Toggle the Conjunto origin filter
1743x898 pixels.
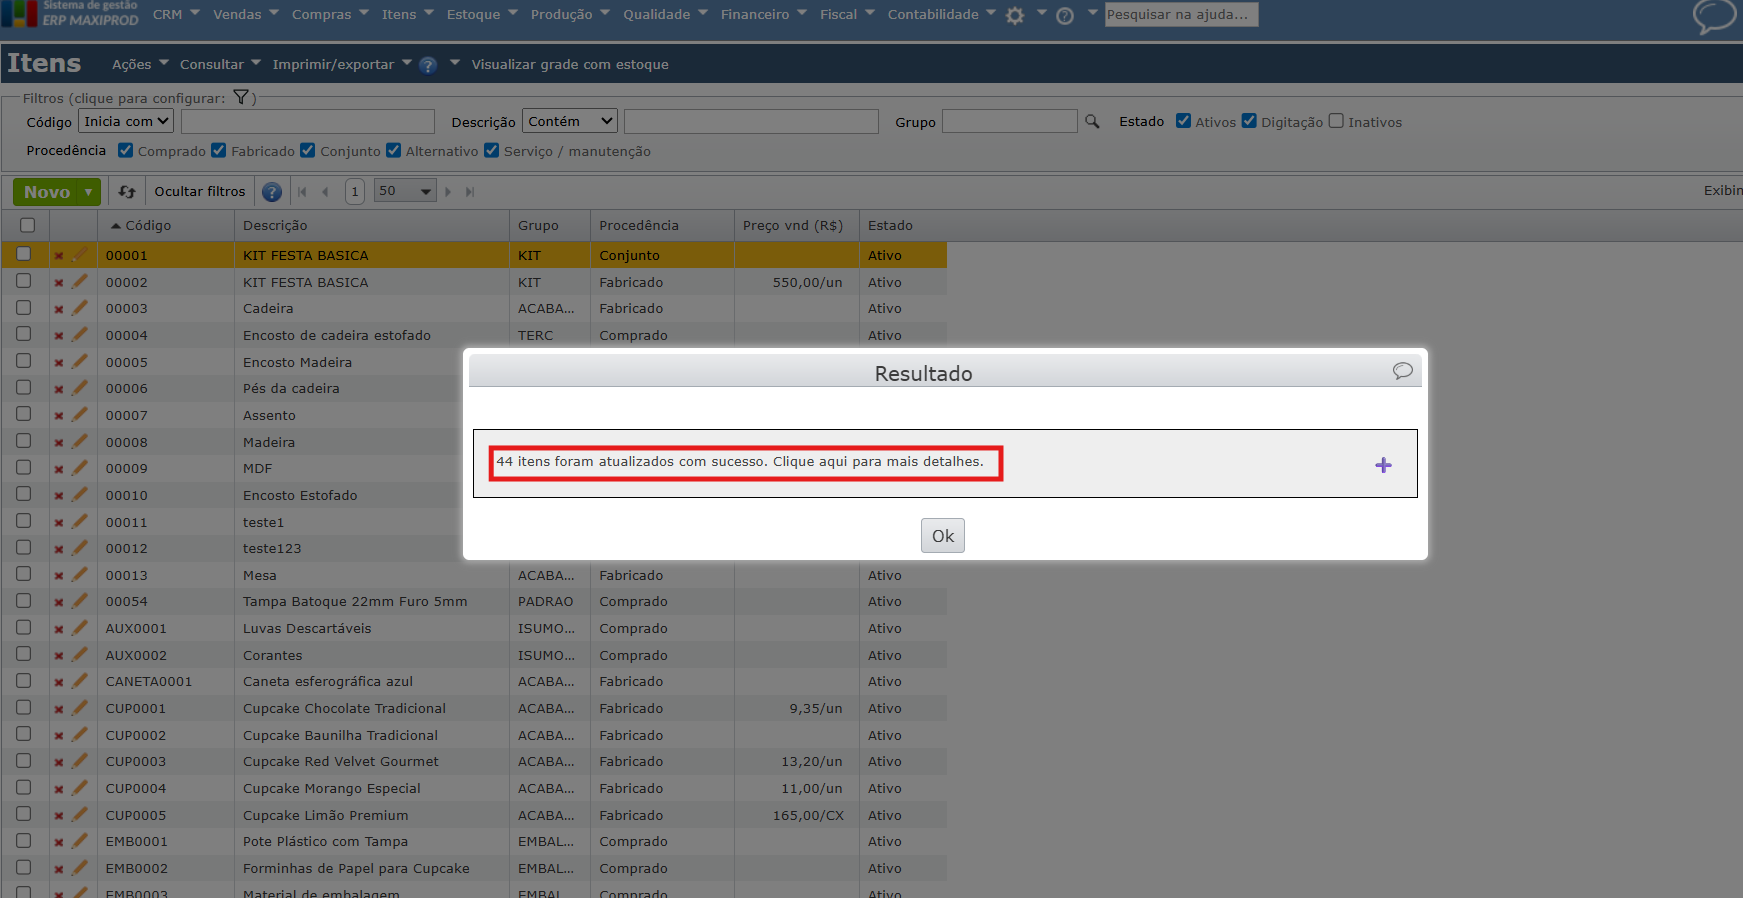pos(308,150)
